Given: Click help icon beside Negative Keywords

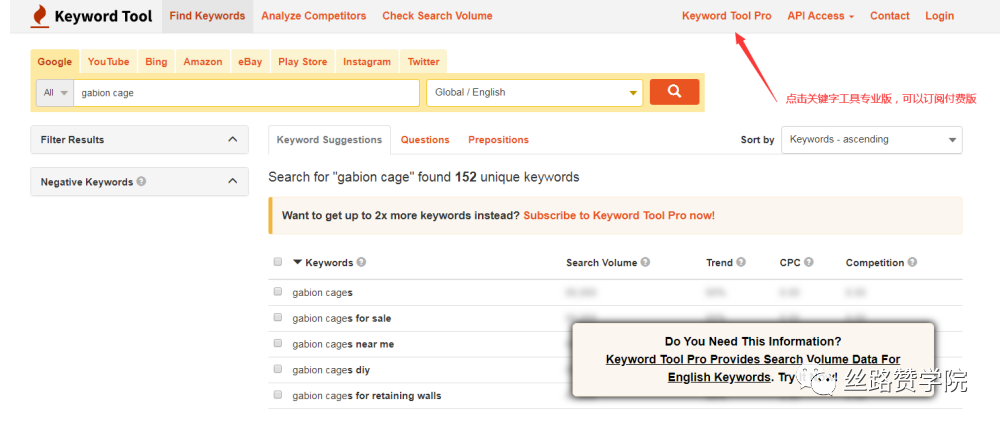Looking at the screenshot, I should click(142, 181).
